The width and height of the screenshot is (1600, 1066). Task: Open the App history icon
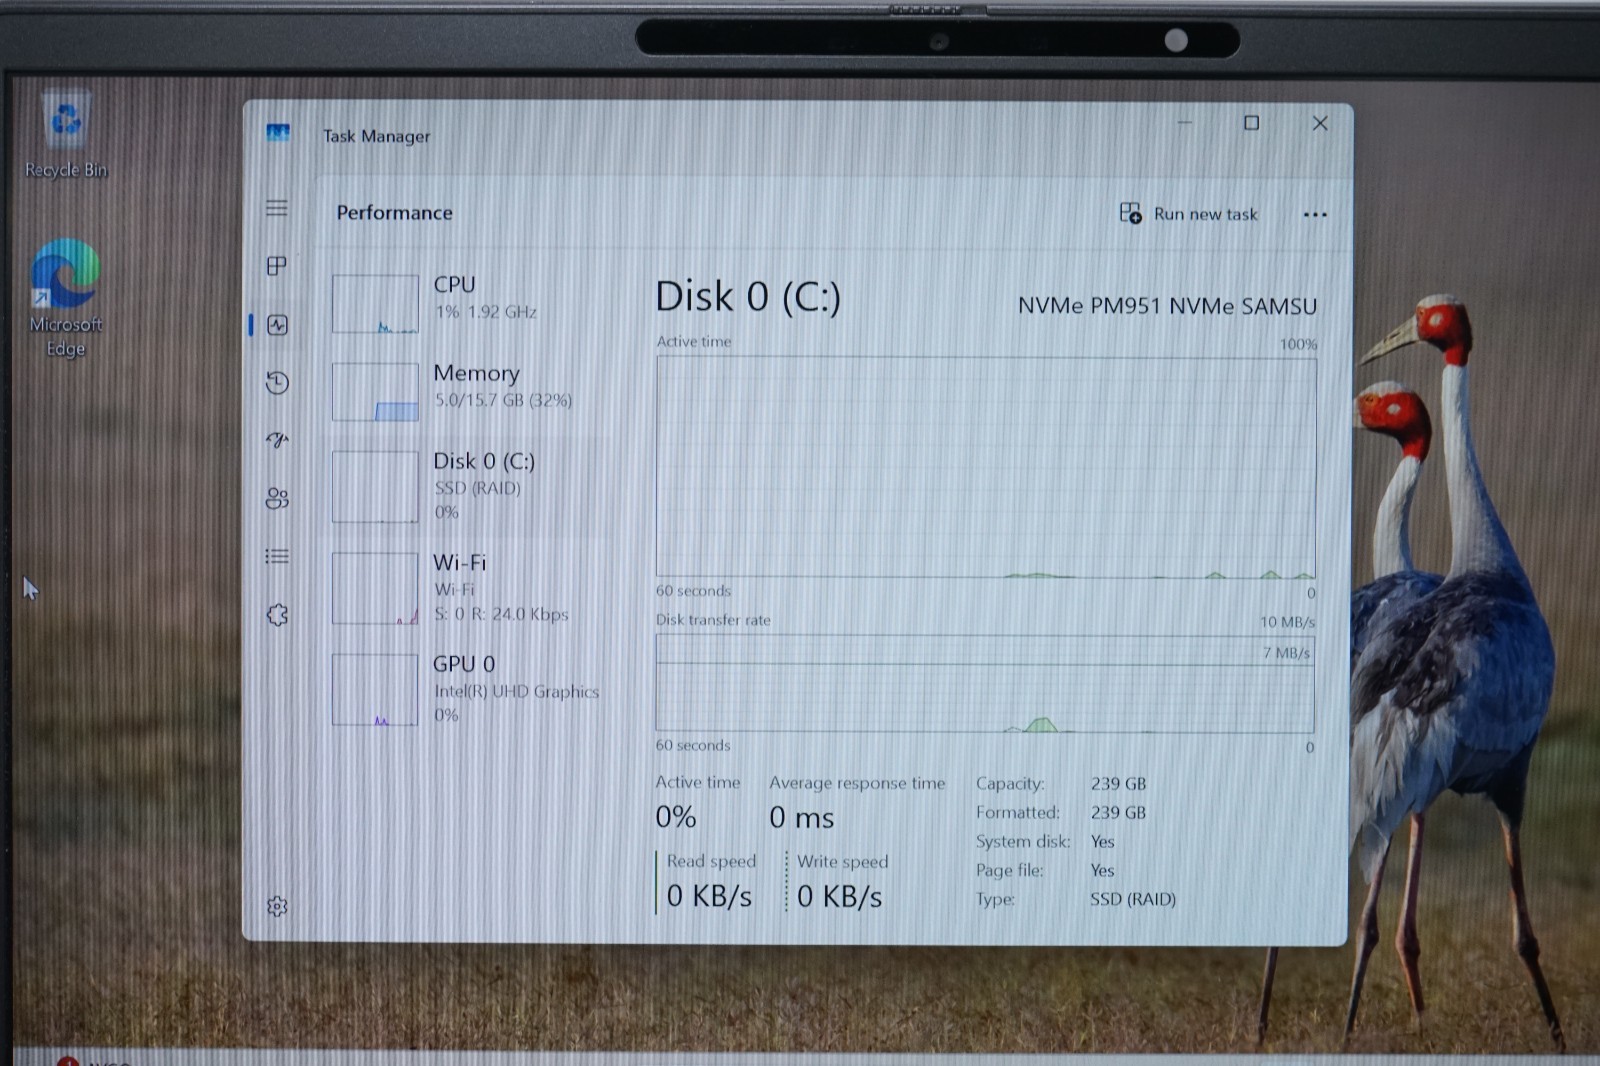(x=277, y=382)
